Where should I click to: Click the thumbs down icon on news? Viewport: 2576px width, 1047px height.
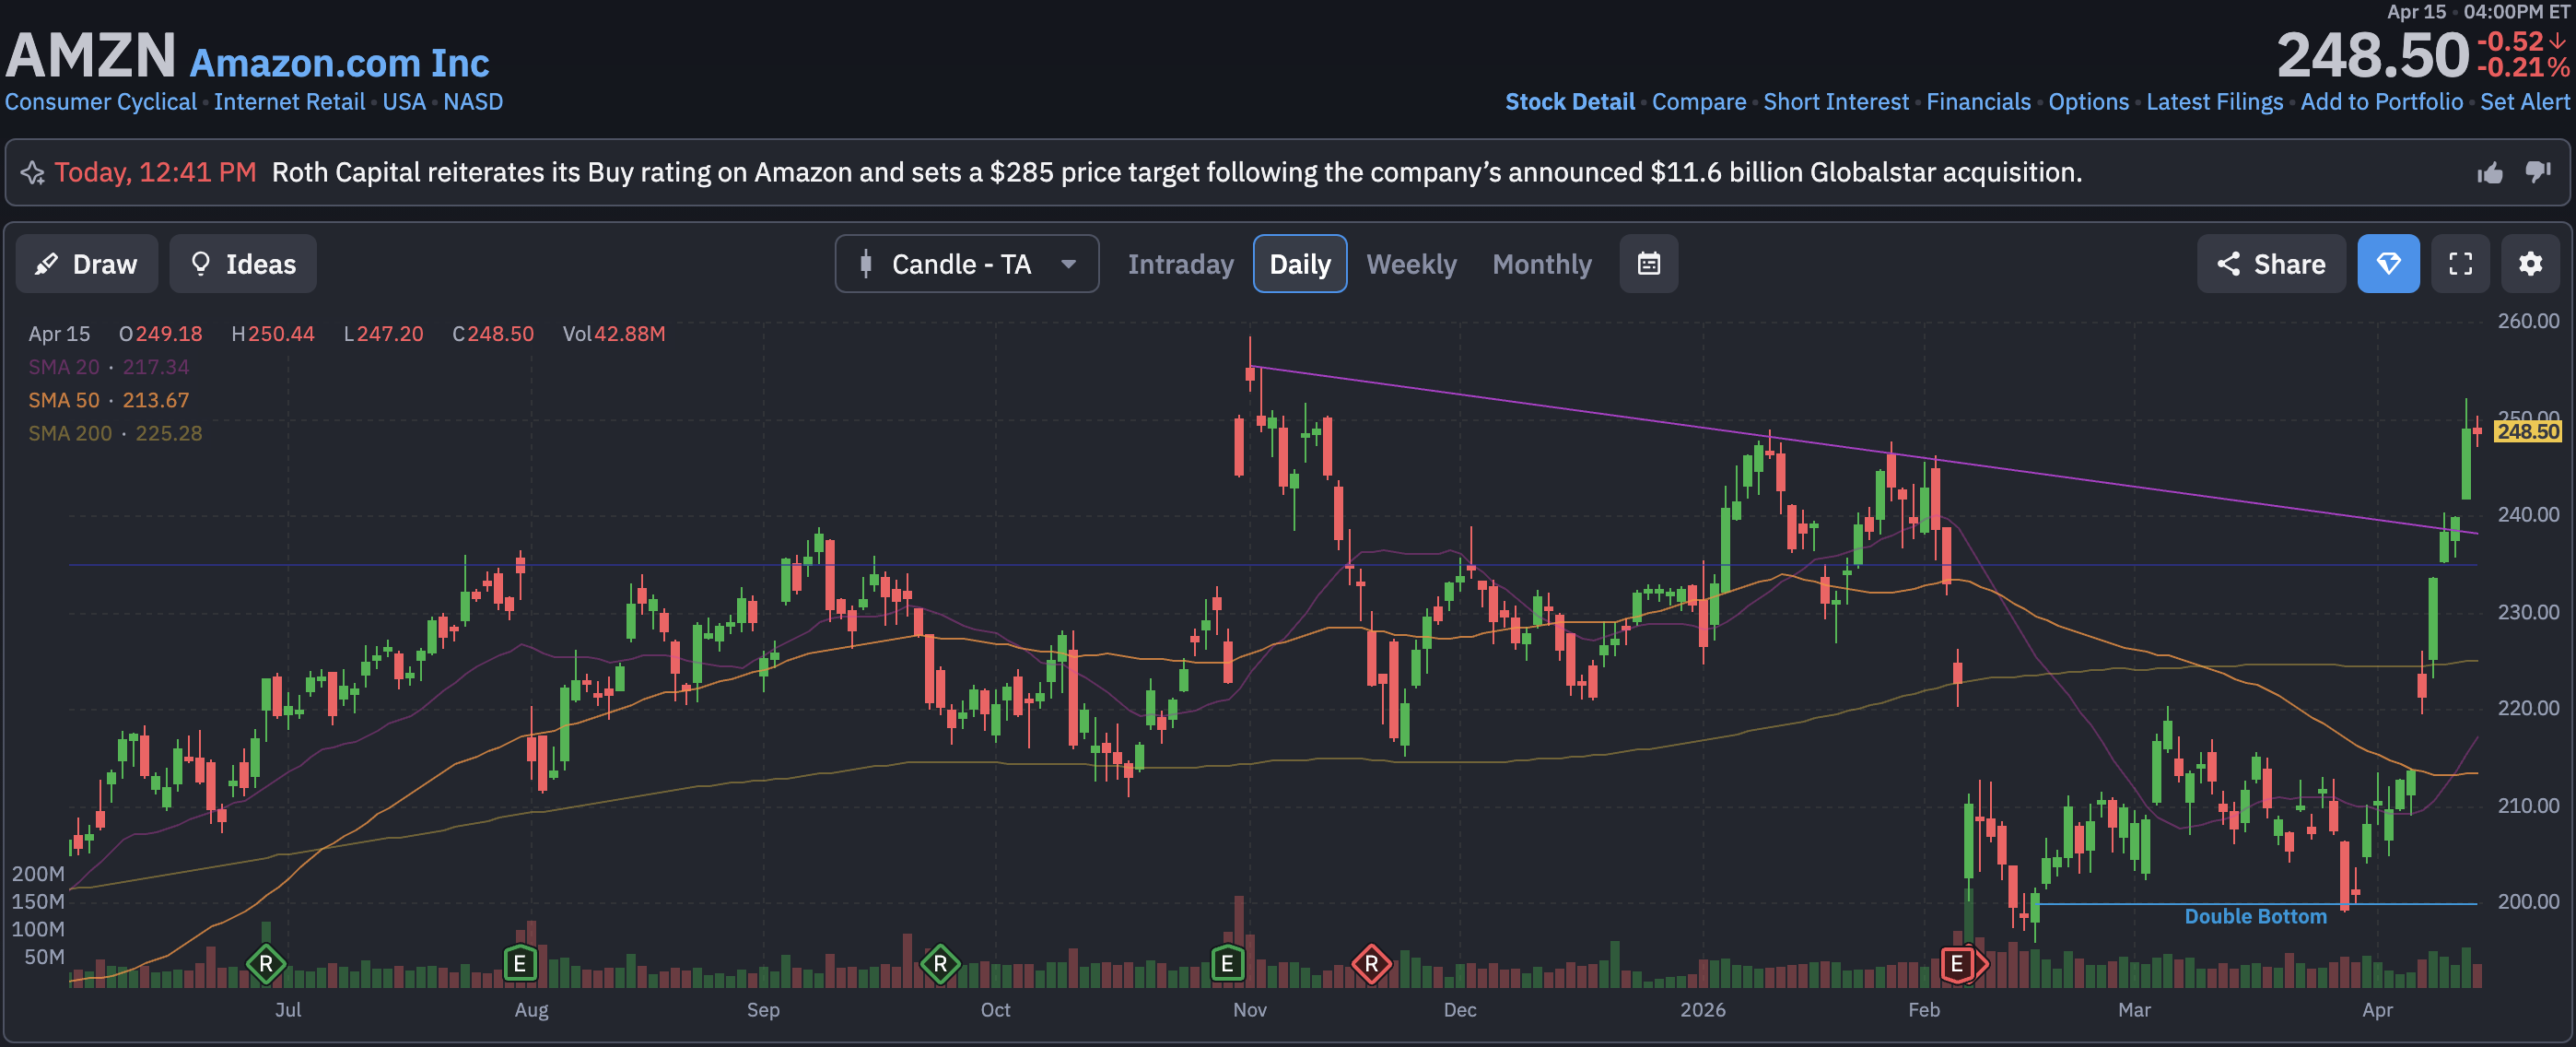pyautogui.click(x=2538, y=173)
